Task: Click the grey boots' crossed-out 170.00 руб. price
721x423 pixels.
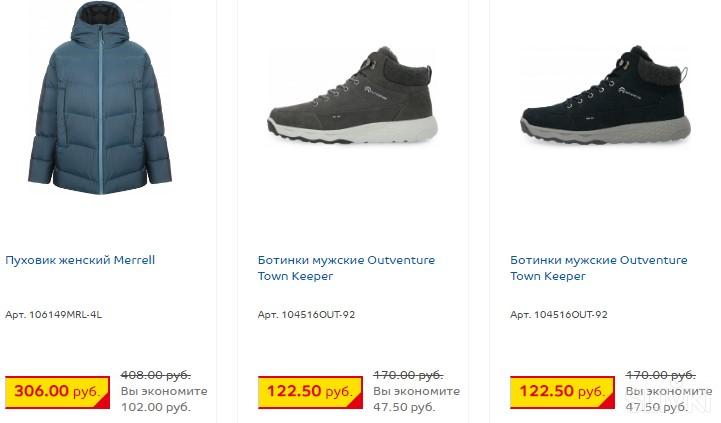Action: 408,375
